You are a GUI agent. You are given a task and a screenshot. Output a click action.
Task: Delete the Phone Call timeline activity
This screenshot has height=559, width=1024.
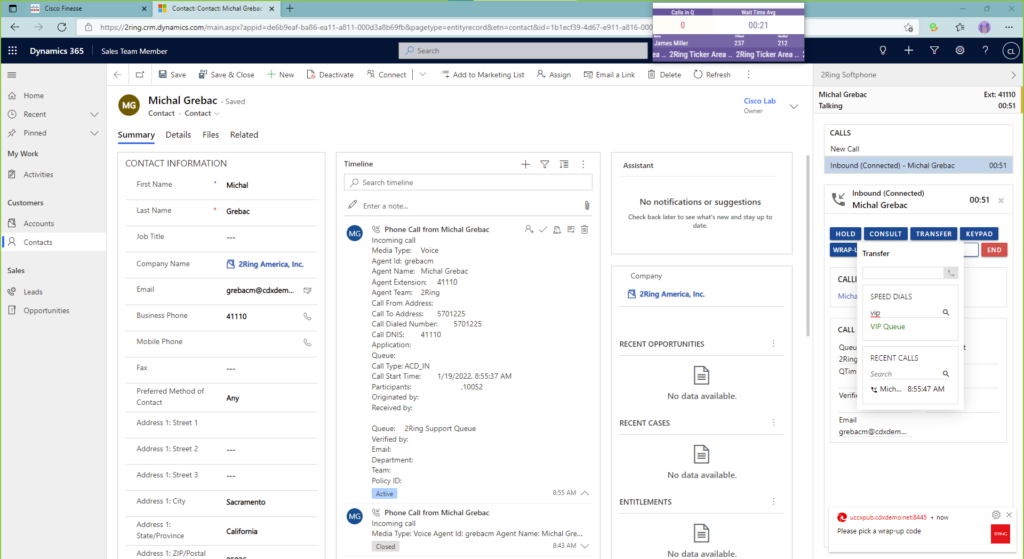pos(584,230)
